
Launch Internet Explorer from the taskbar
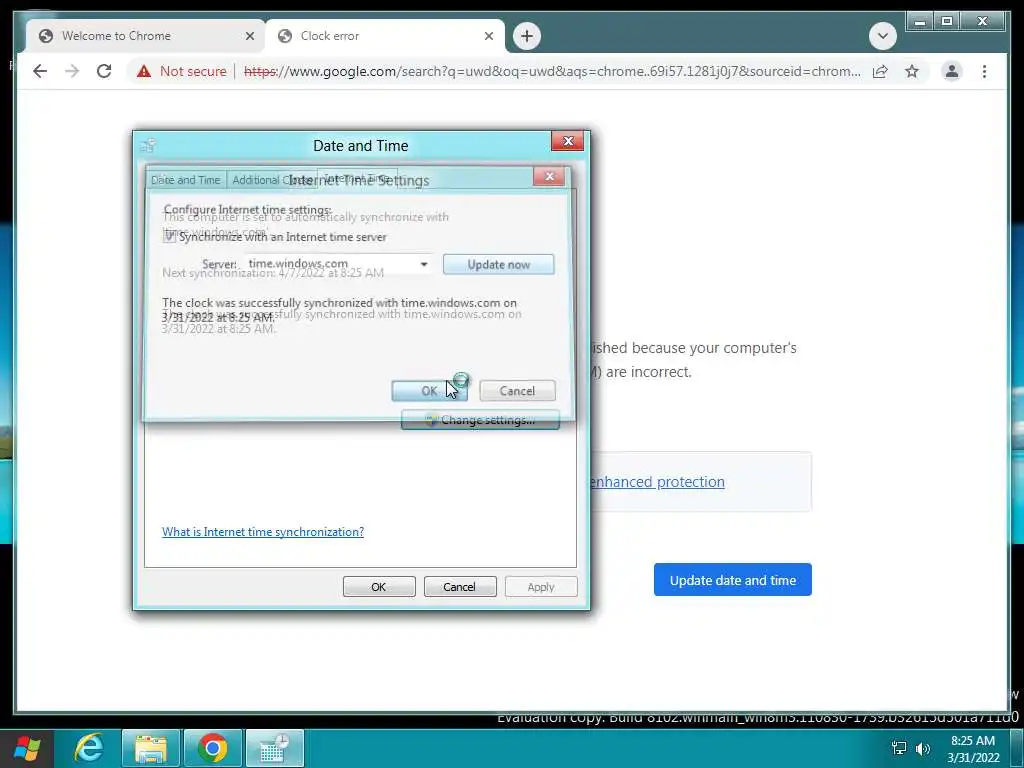click(89, 748)
